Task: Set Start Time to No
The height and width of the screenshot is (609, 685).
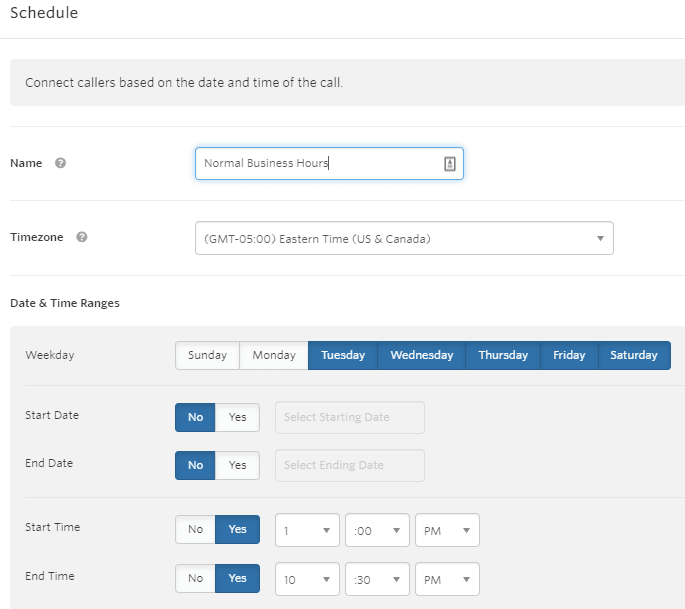Action: click(x=195, y=529)
